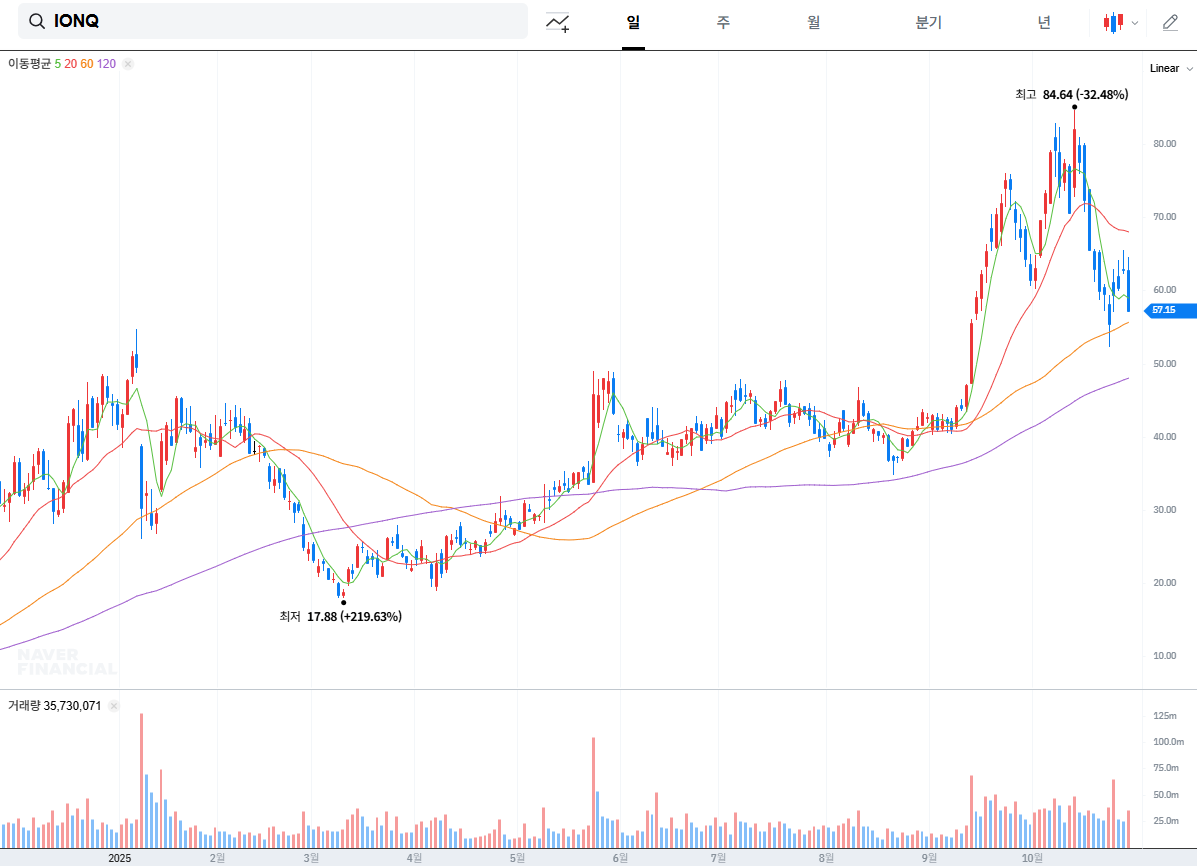Image resolution: width=1197 pixels, height=866 pixels.
Task: Click the 40.00 price axis label
Action: point(1164,437)
